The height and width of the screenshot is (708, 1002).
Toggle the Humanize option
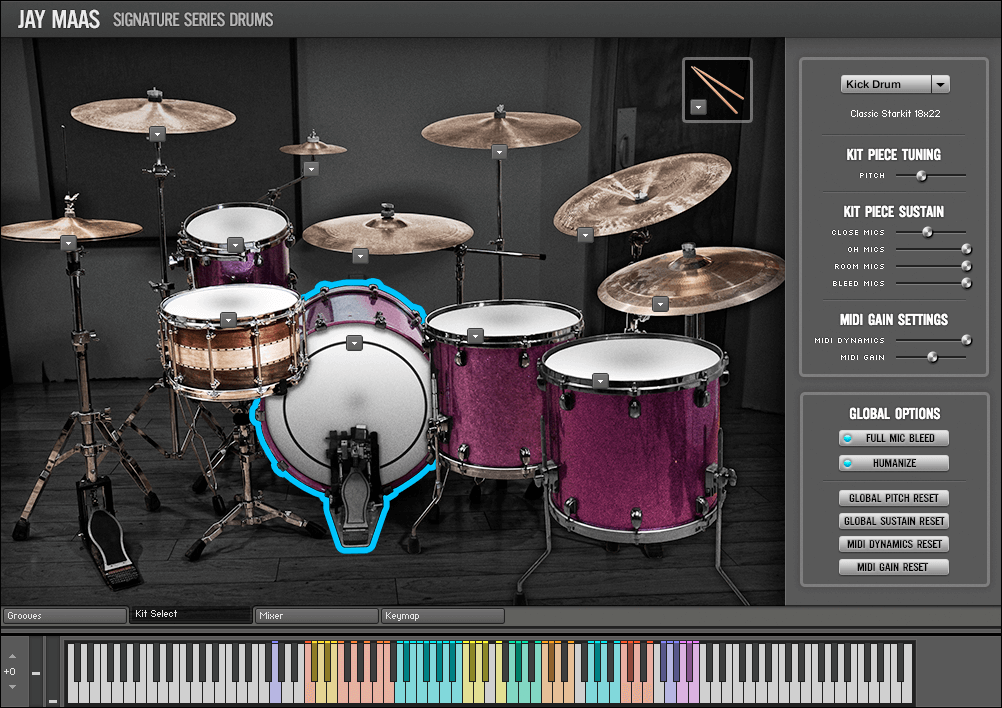(x=893, y=463)
